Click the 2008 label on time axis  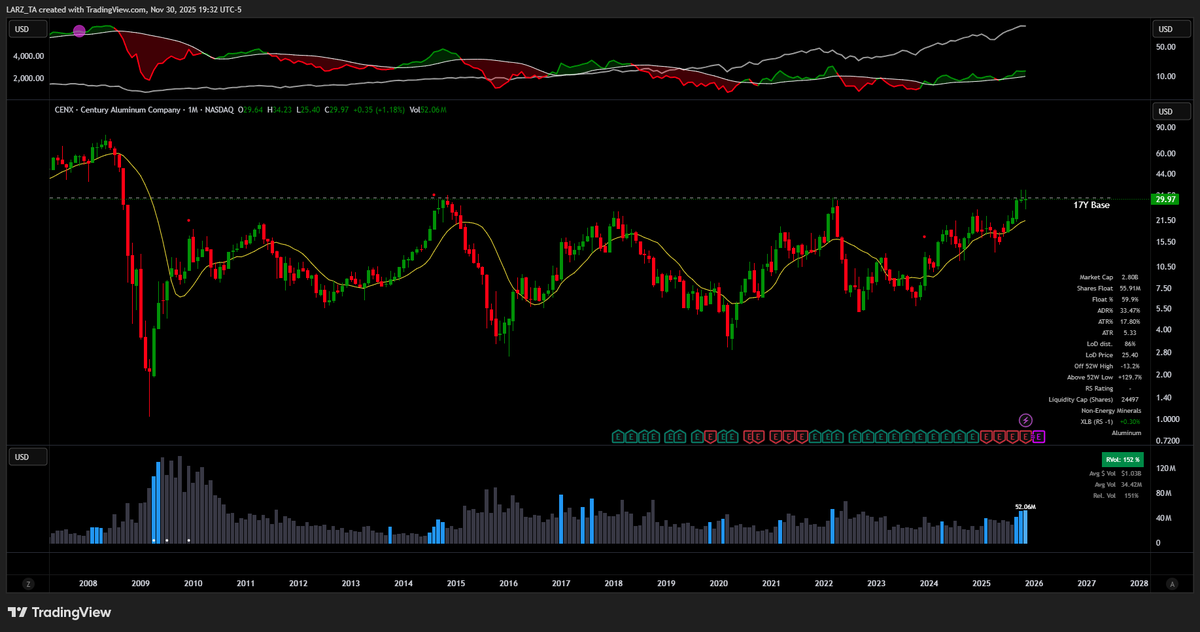[x=88, y=583]
